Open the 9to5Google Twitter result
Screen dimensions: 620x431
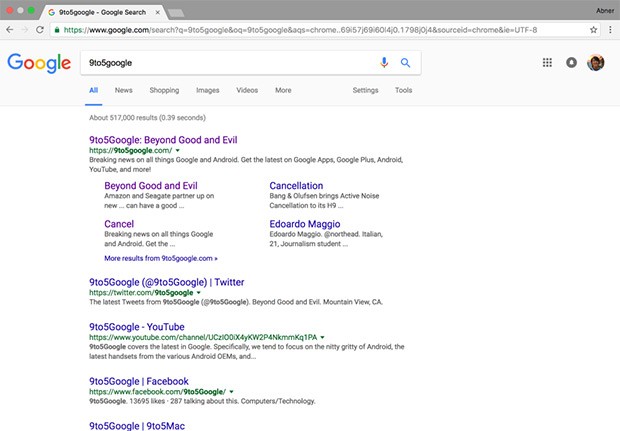pyautogui.click(x=166, y=282)
